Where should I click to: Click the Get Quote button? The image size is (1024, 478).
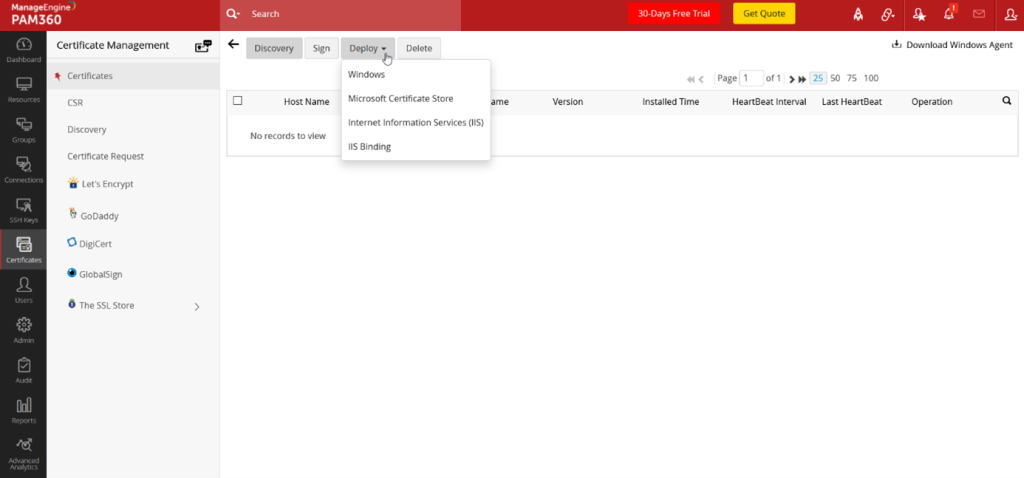(764, 14)
